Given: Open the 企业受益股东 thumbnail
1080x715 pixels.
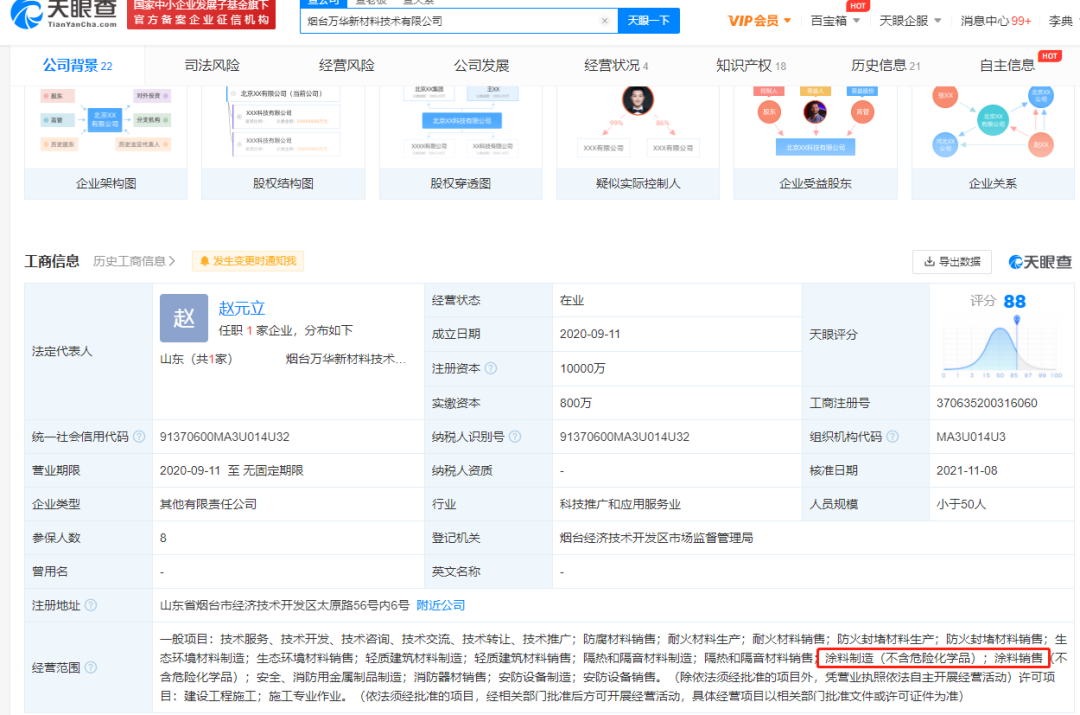Looking at the screenshot, I should (816, 142).
